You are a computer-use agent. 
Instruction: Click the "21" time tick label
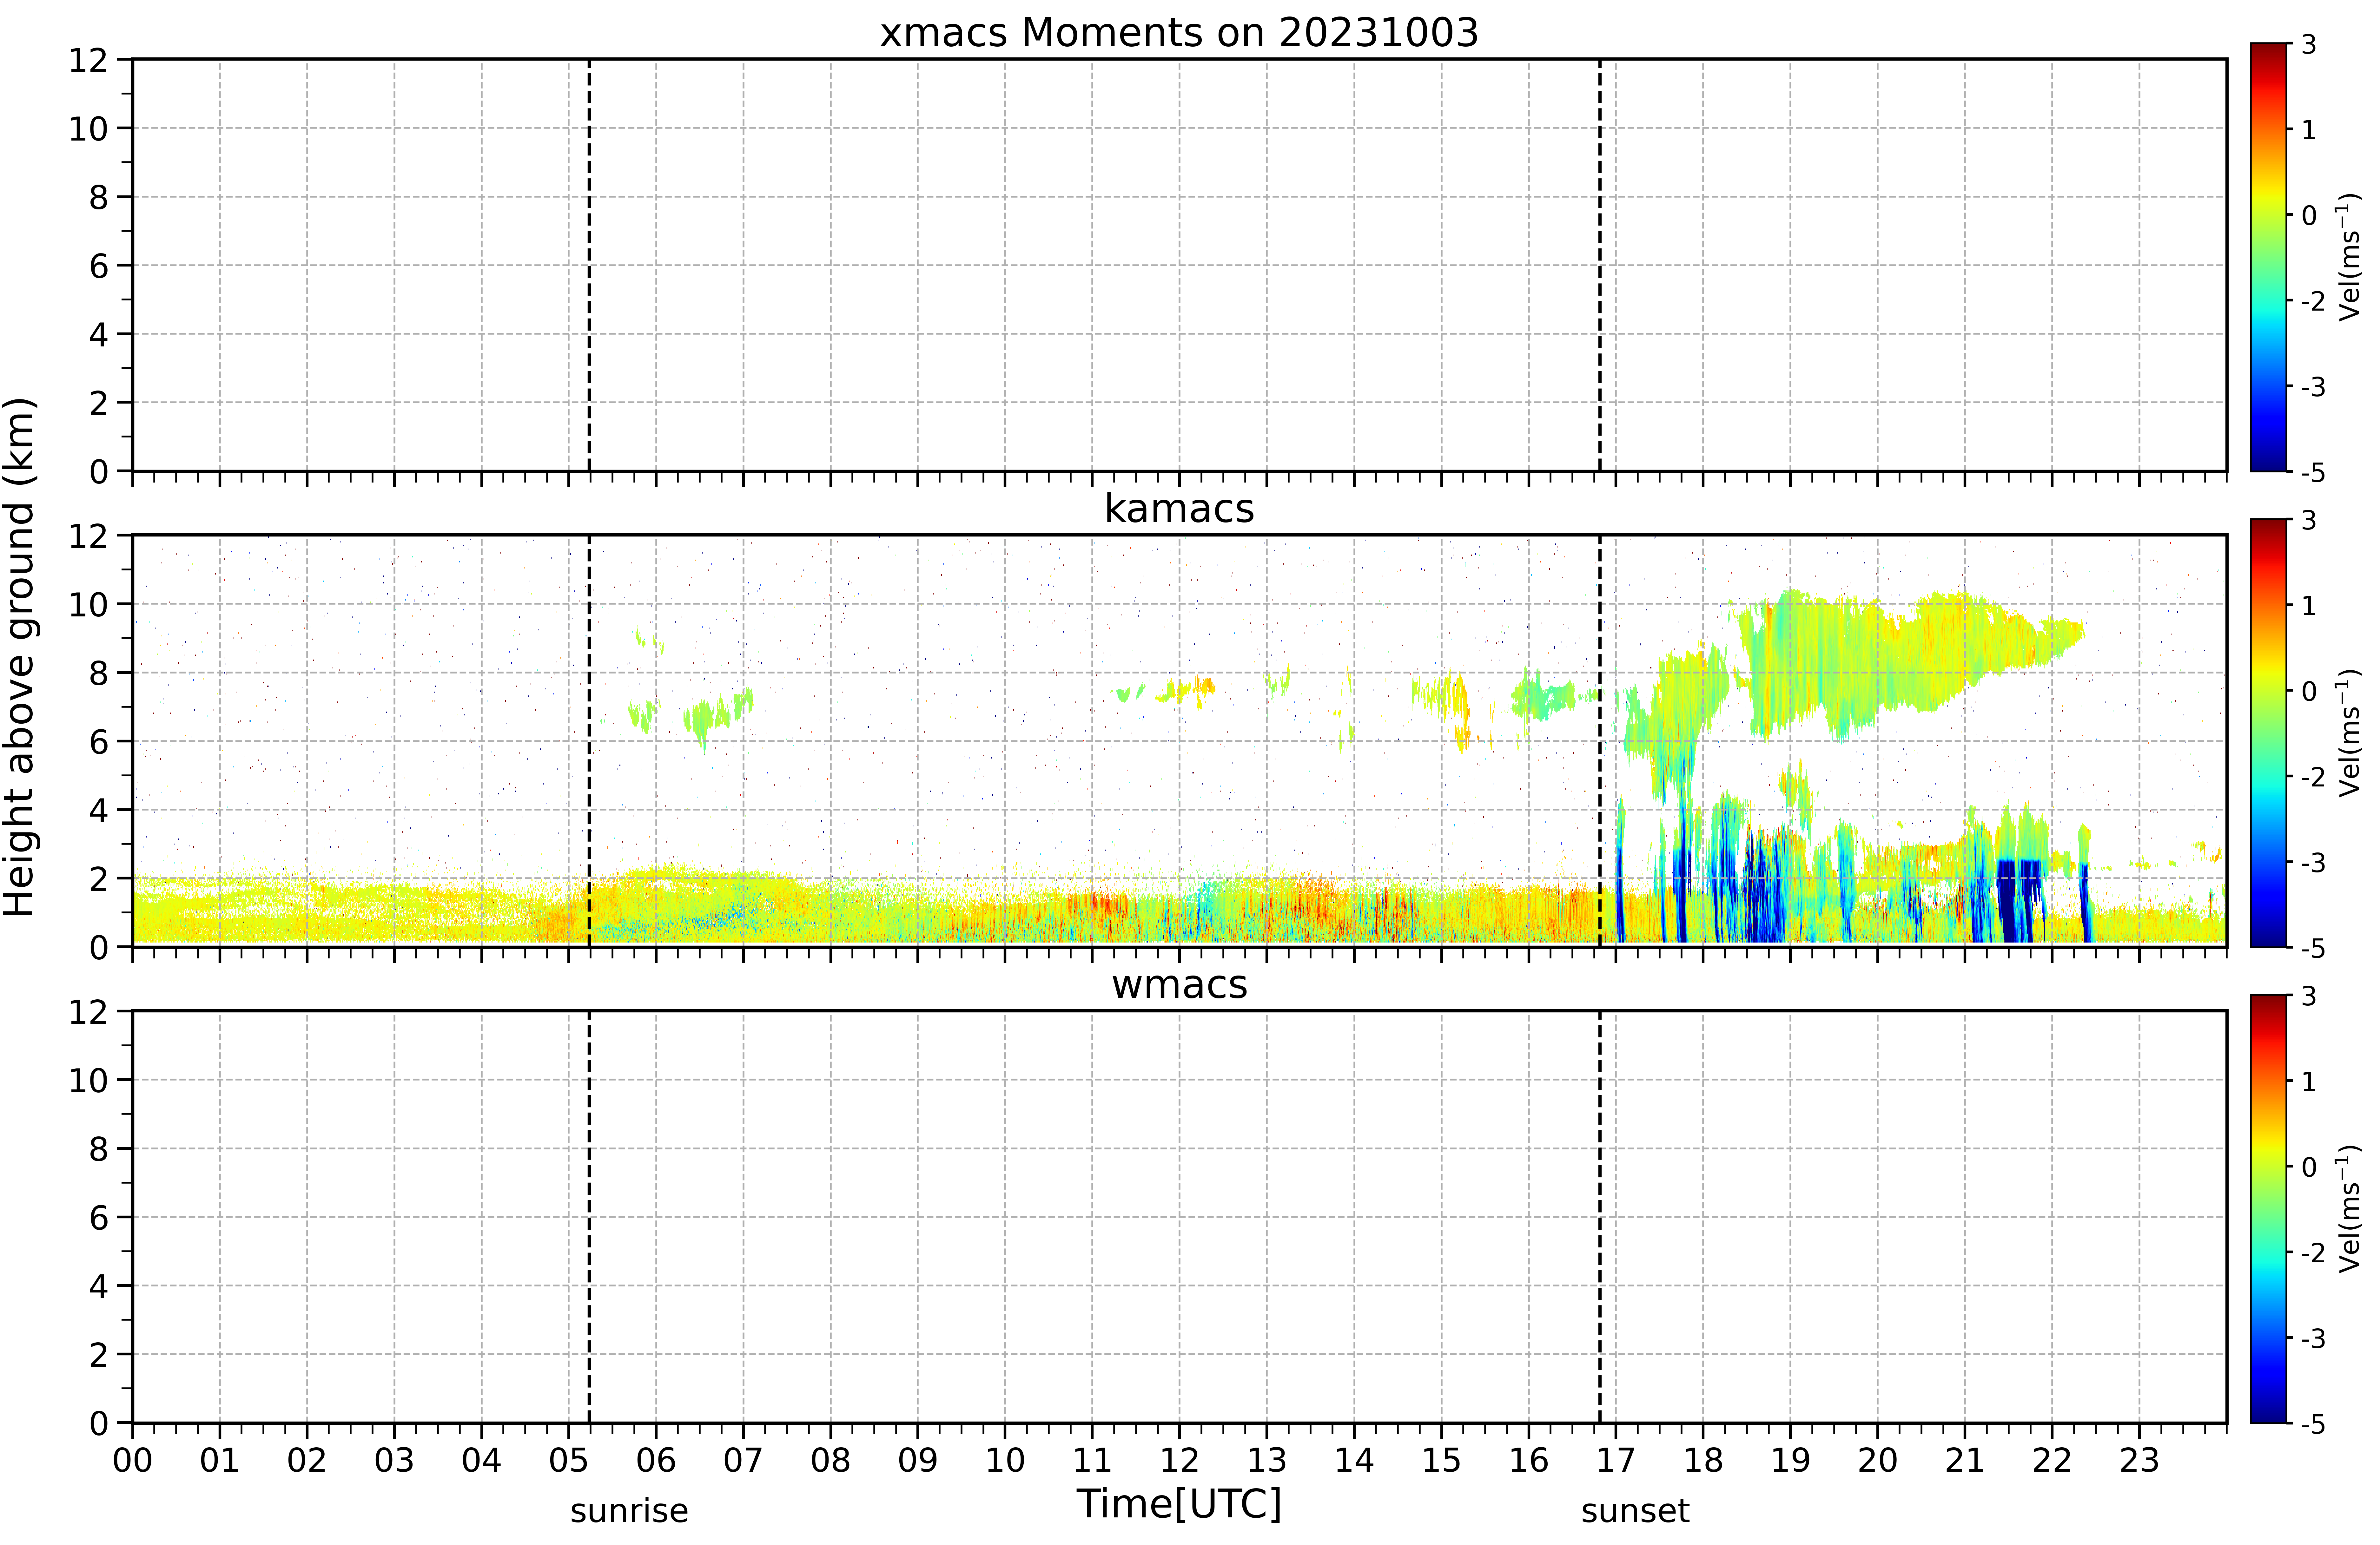1965,1461
